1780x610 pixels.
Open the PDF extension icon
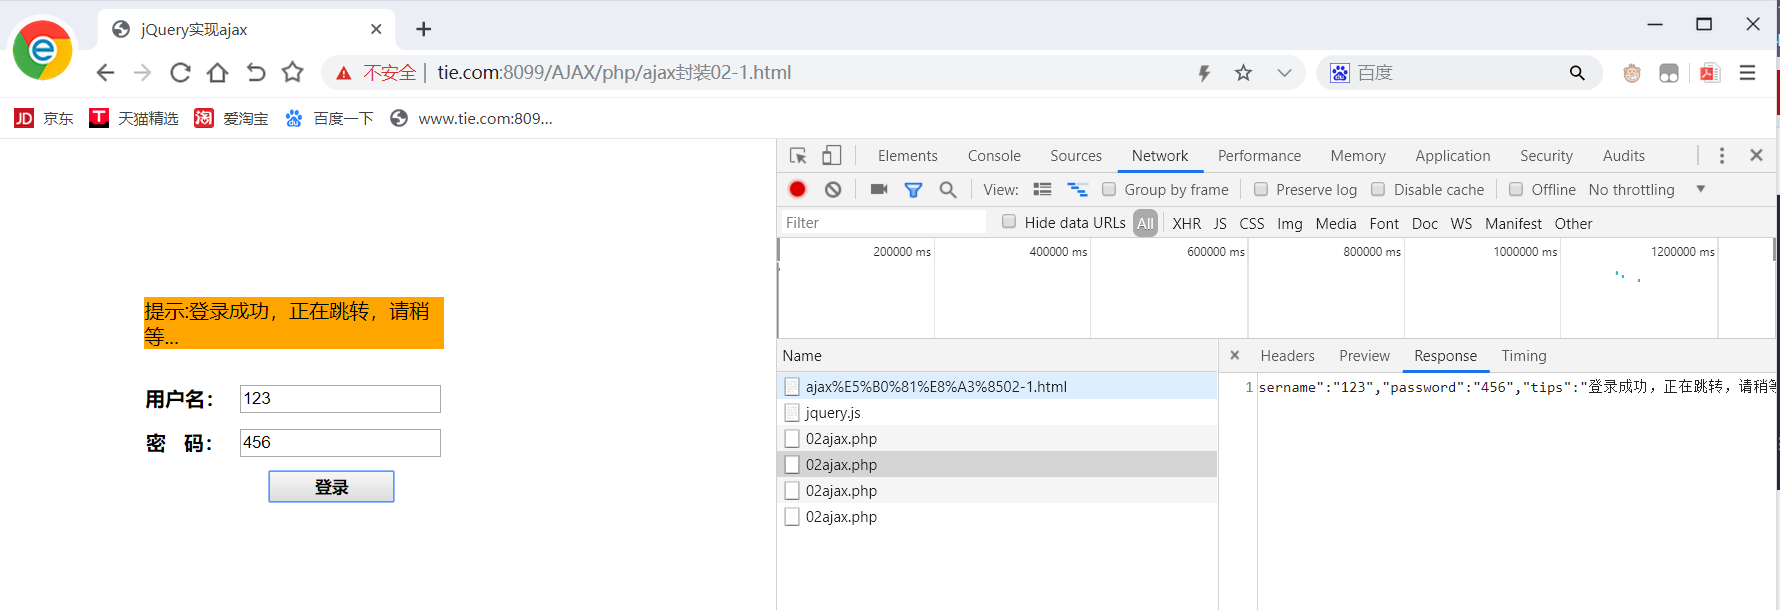coord(1710,72)
